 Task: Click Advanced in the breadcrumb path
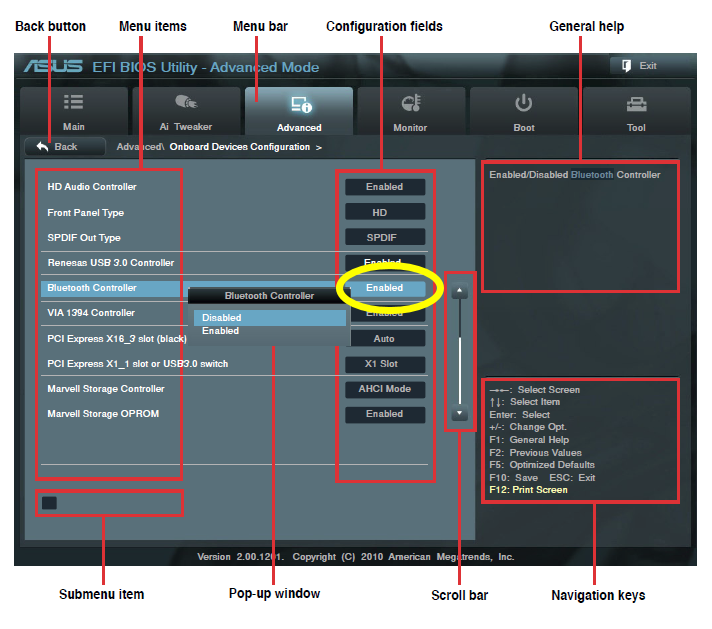coord(138,147)
